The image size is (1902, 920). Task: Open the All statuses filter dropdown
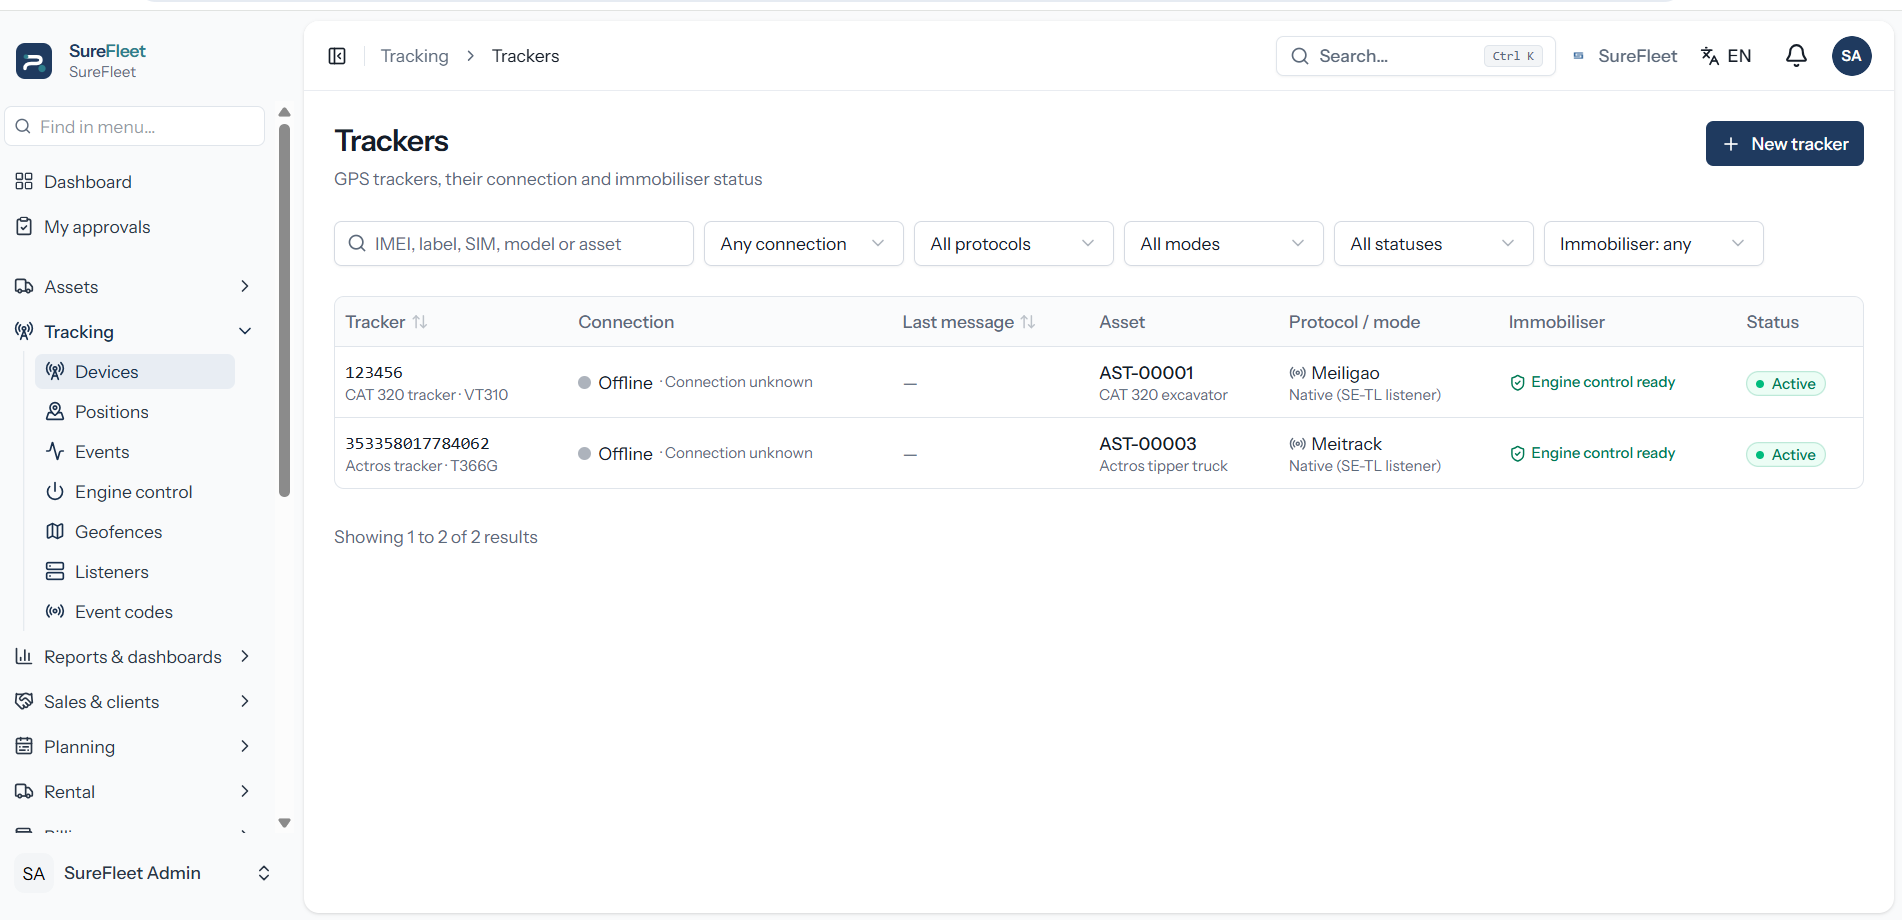pyautogui.click(x=1433, y=244)
